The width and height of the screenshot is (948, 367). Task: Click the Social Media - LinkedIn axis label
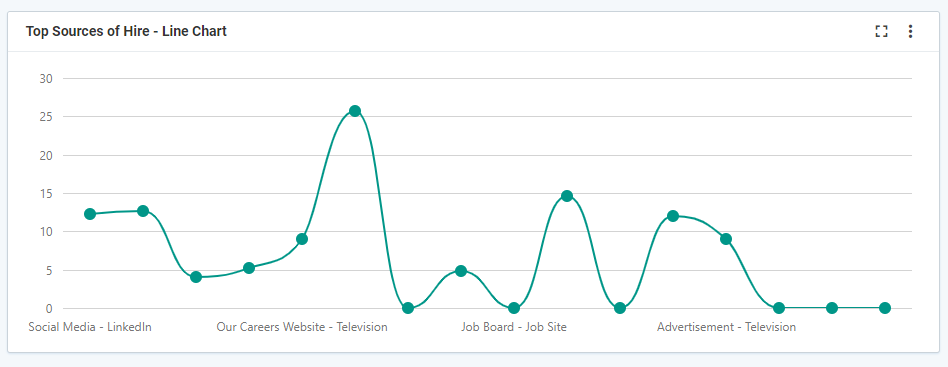coord(90,327)
